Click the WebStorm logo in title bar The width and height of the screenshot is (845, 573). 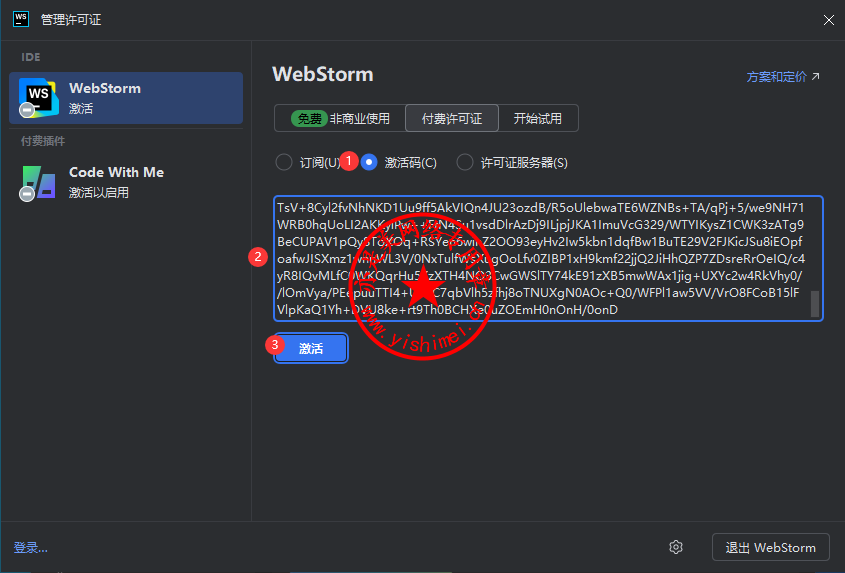click(x=21, y=19)
